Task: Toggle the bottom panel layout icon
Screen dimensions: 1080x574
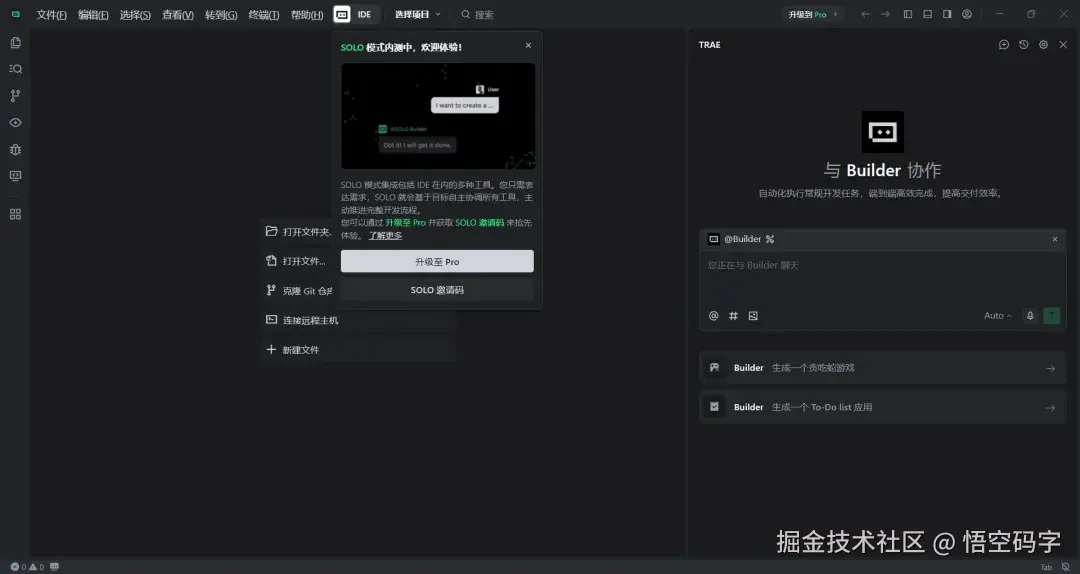Action: coord(928,14)
